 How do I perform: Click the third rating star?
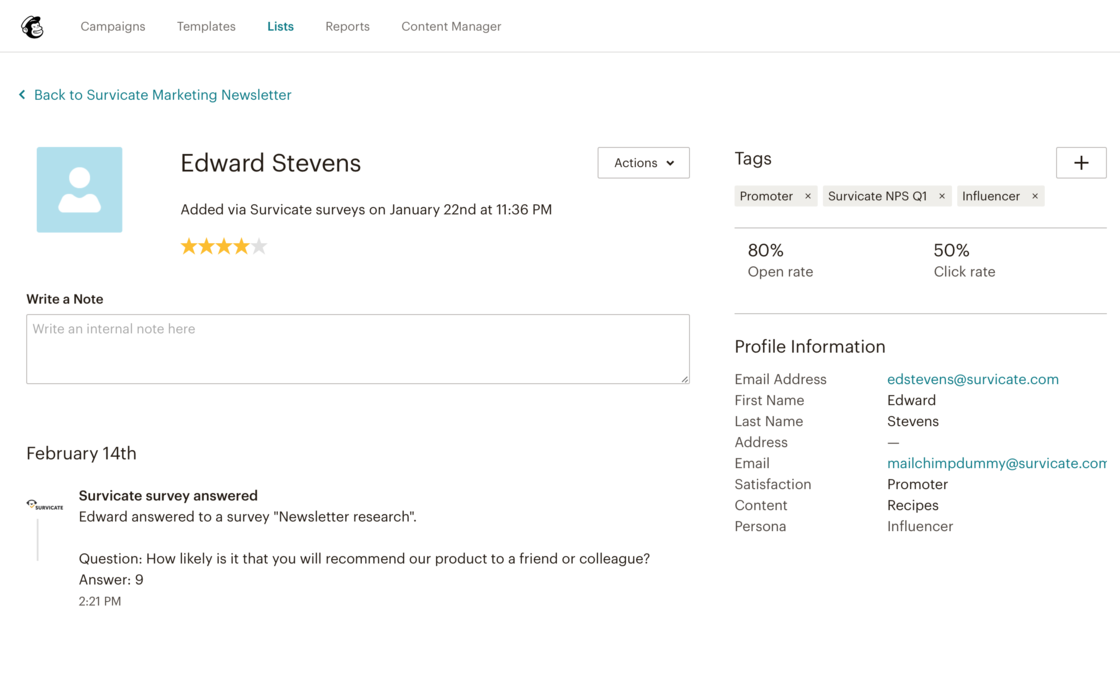click(x=224, y=247)
